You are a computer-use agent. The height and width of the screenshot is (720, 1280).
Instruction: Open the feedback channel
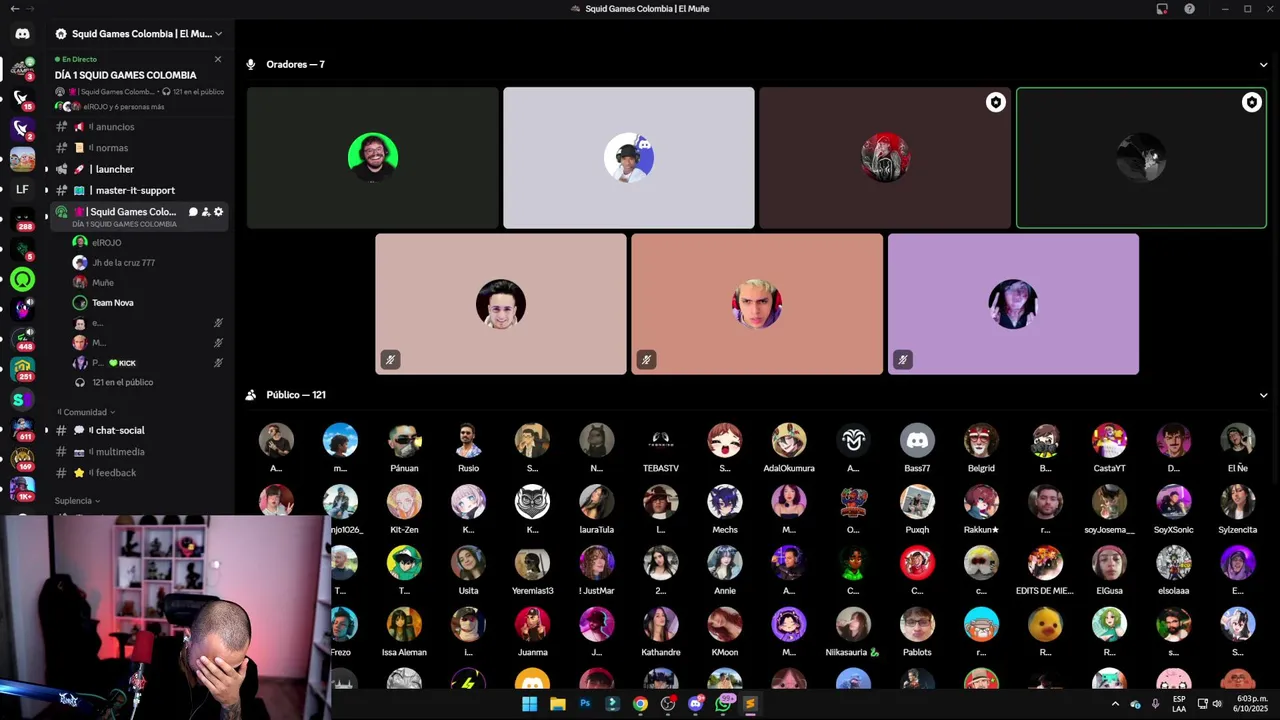140,473
